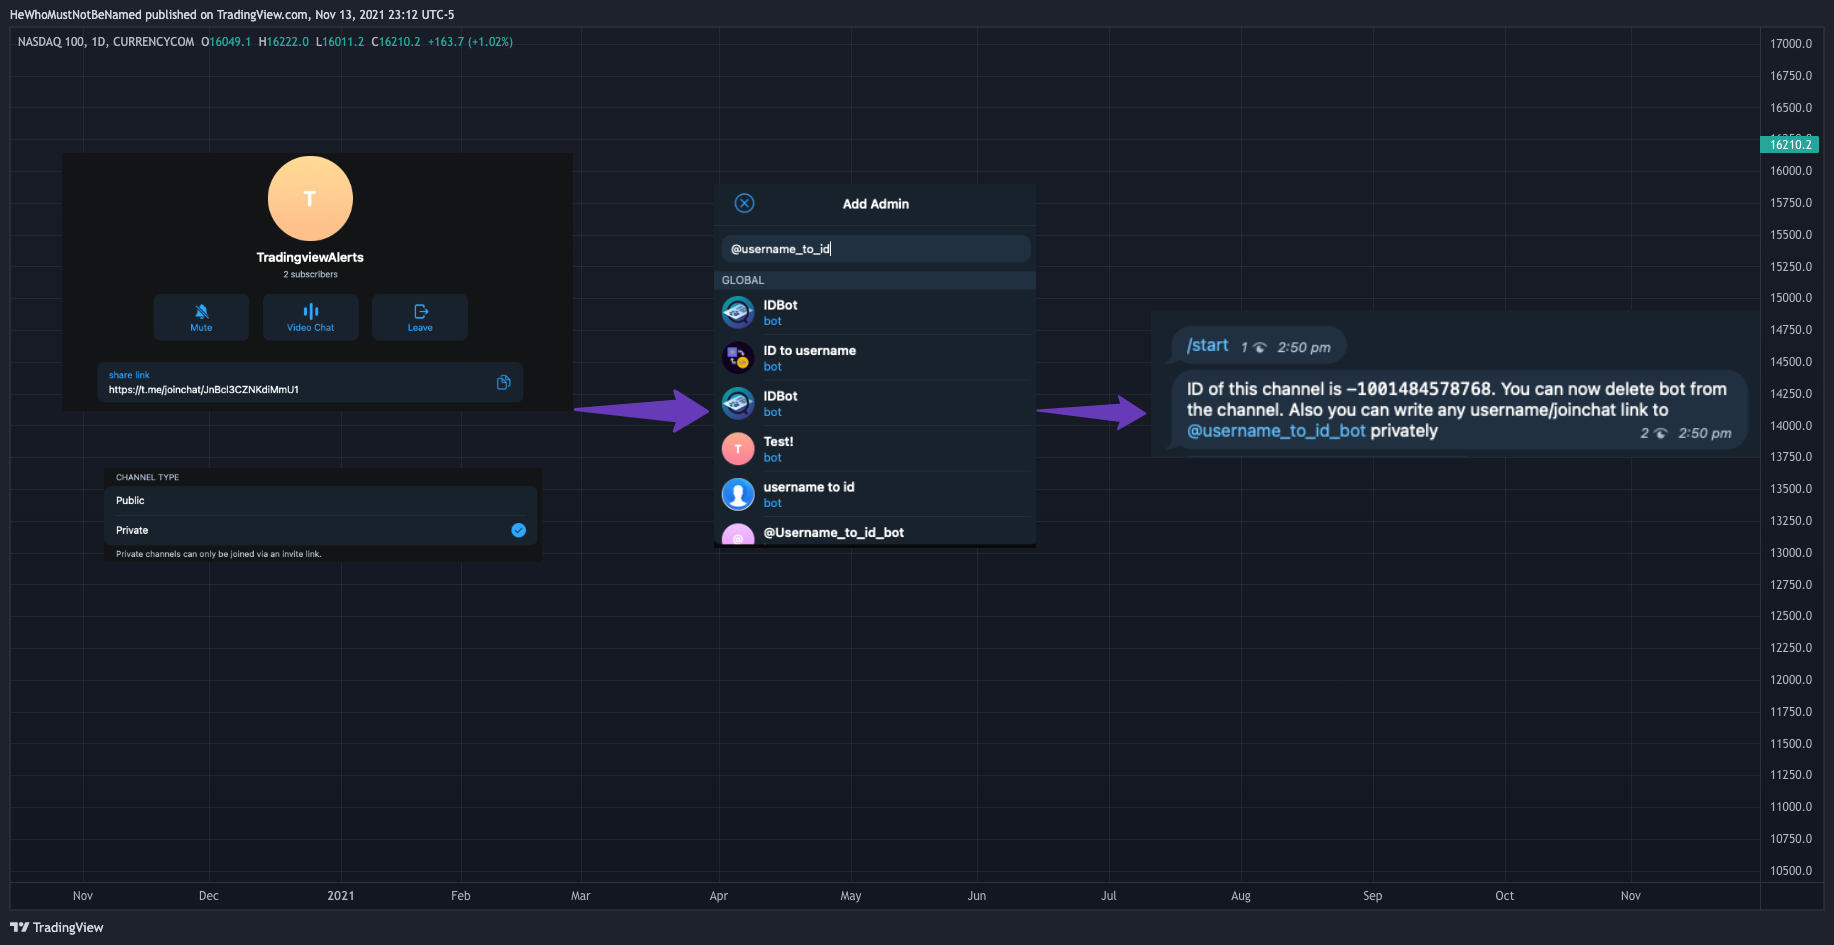Click the Oct label on the time axis

click(x=1505, y=896)
